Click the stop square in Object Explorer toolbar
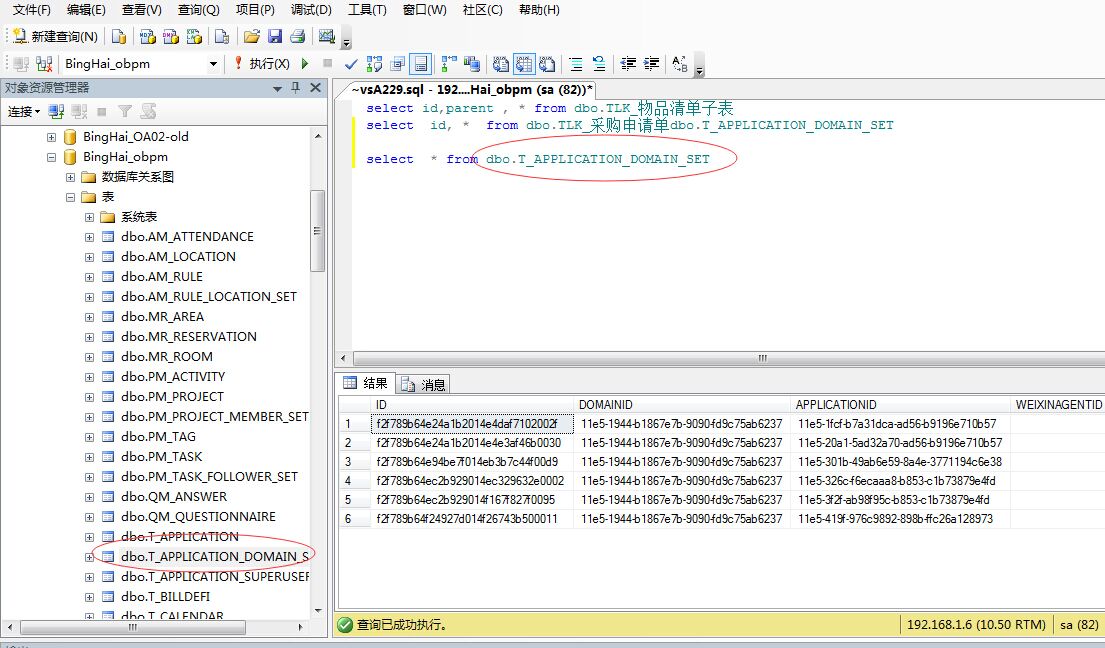The height and width of the screenshot is (648, 1105). click(101, 111)
